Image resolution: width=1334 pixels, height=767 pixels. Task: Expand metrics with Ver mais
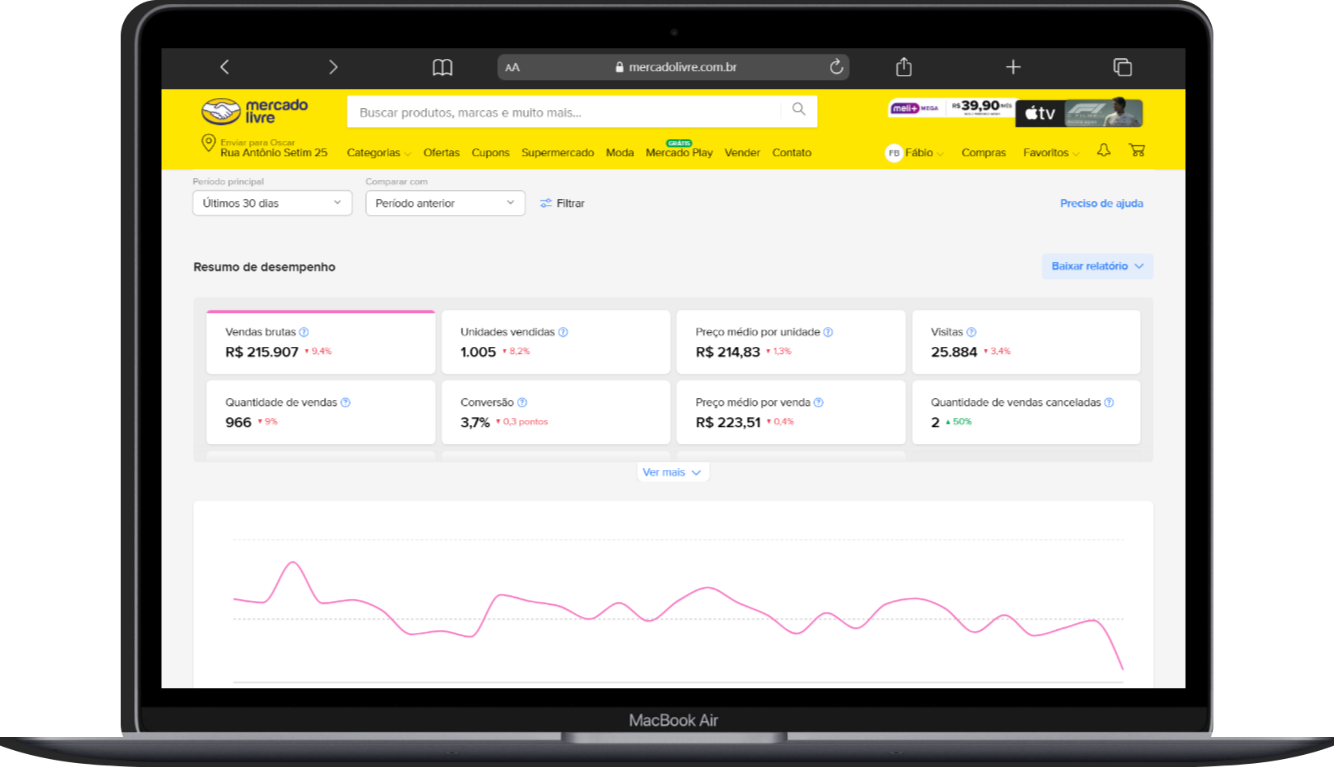point(672,472)
